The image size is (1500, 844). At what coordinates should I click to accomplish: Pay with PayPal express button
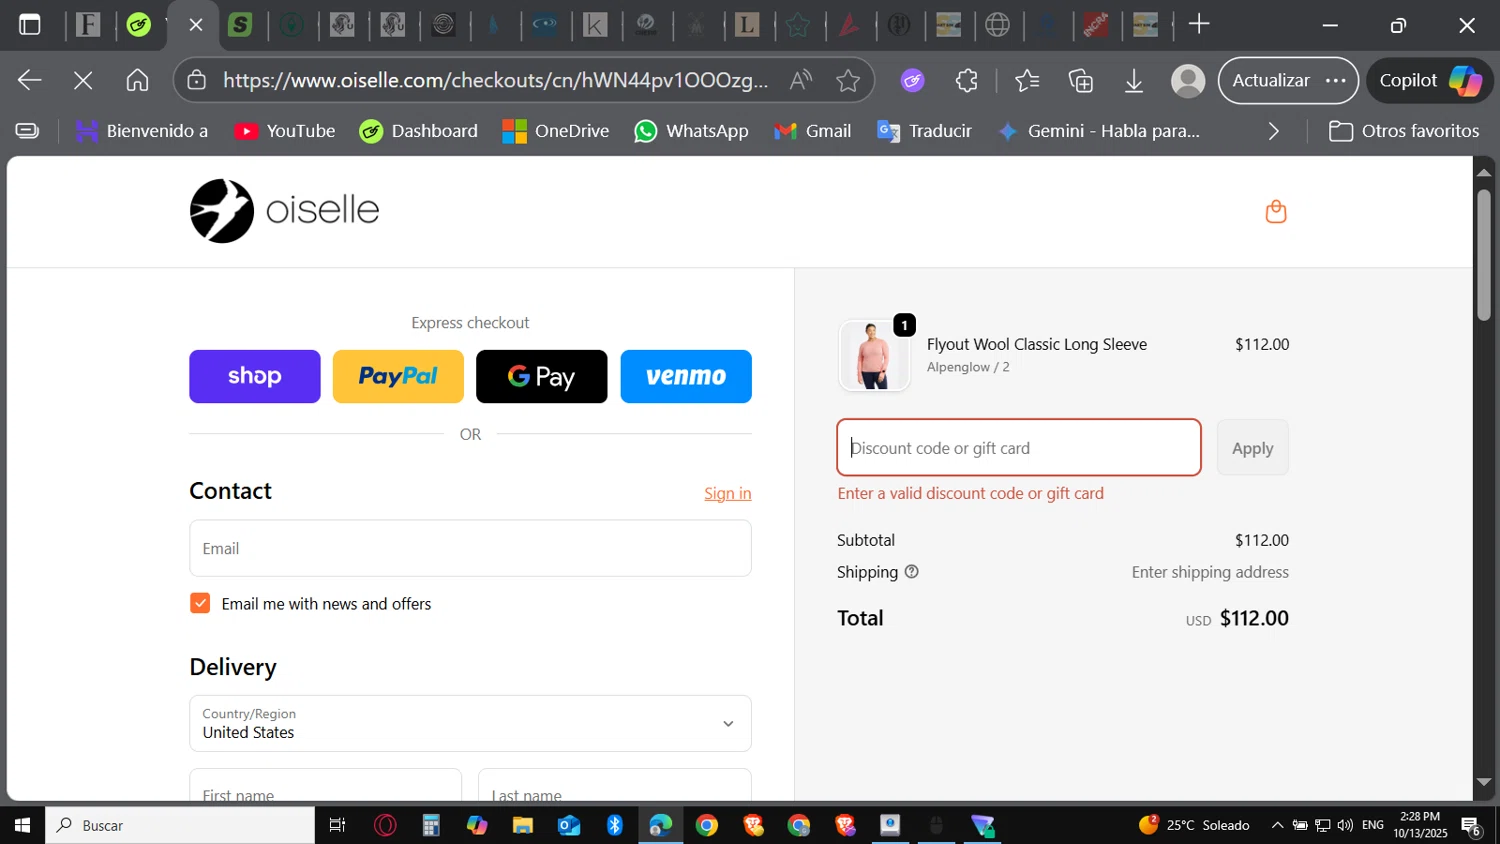pos(398,376)
